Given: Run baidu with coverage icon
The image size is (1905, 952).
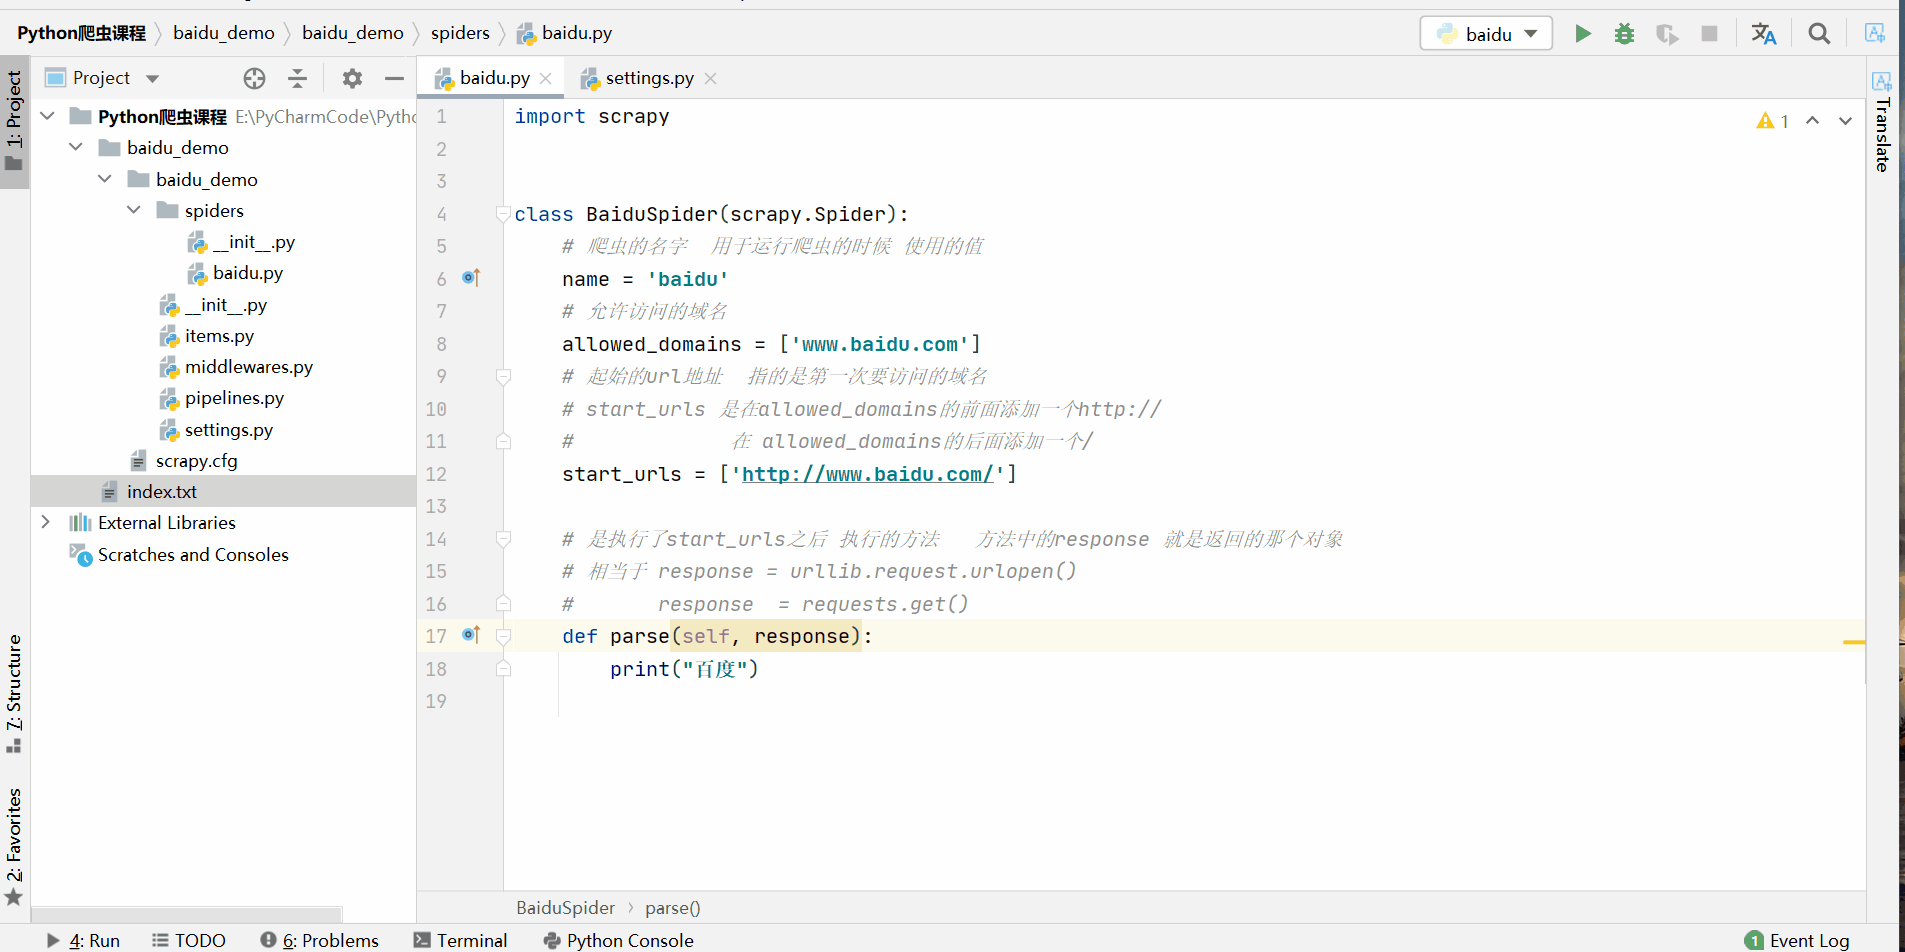Looking at the screenshot, I should 1667,33.
